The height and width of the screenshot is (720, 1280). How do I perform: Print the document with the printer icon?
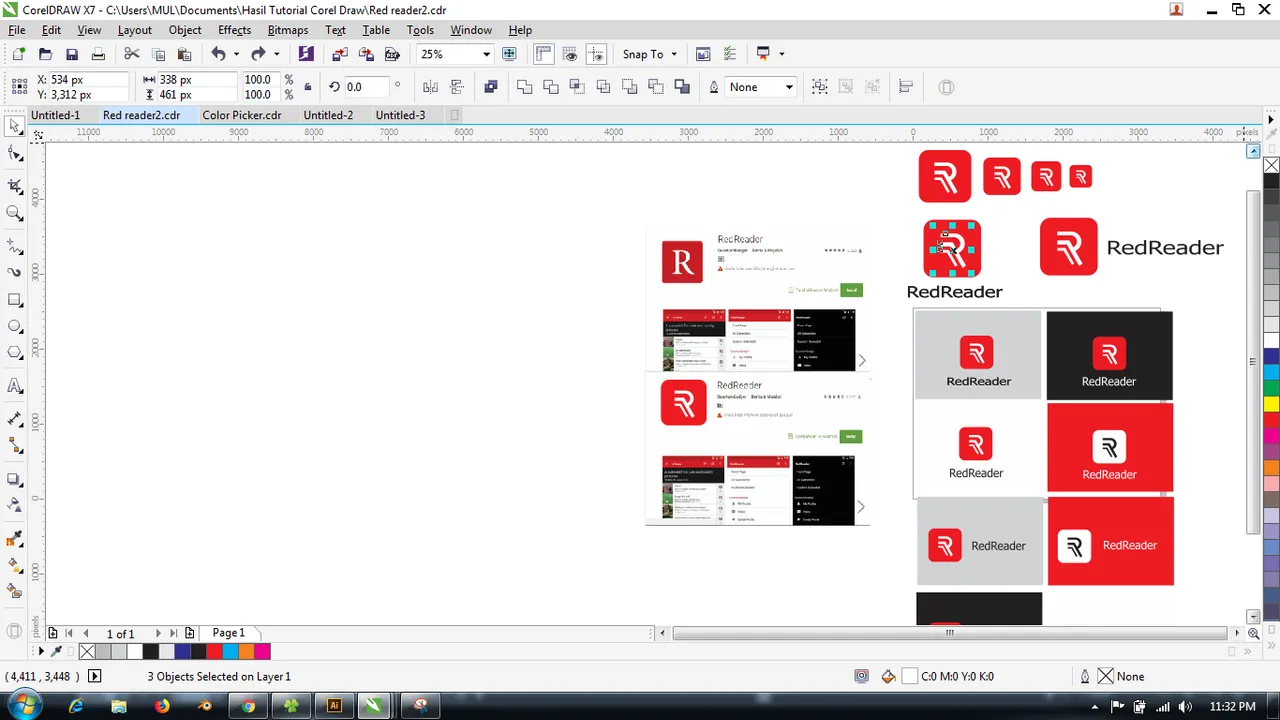[x=98, y=54]
